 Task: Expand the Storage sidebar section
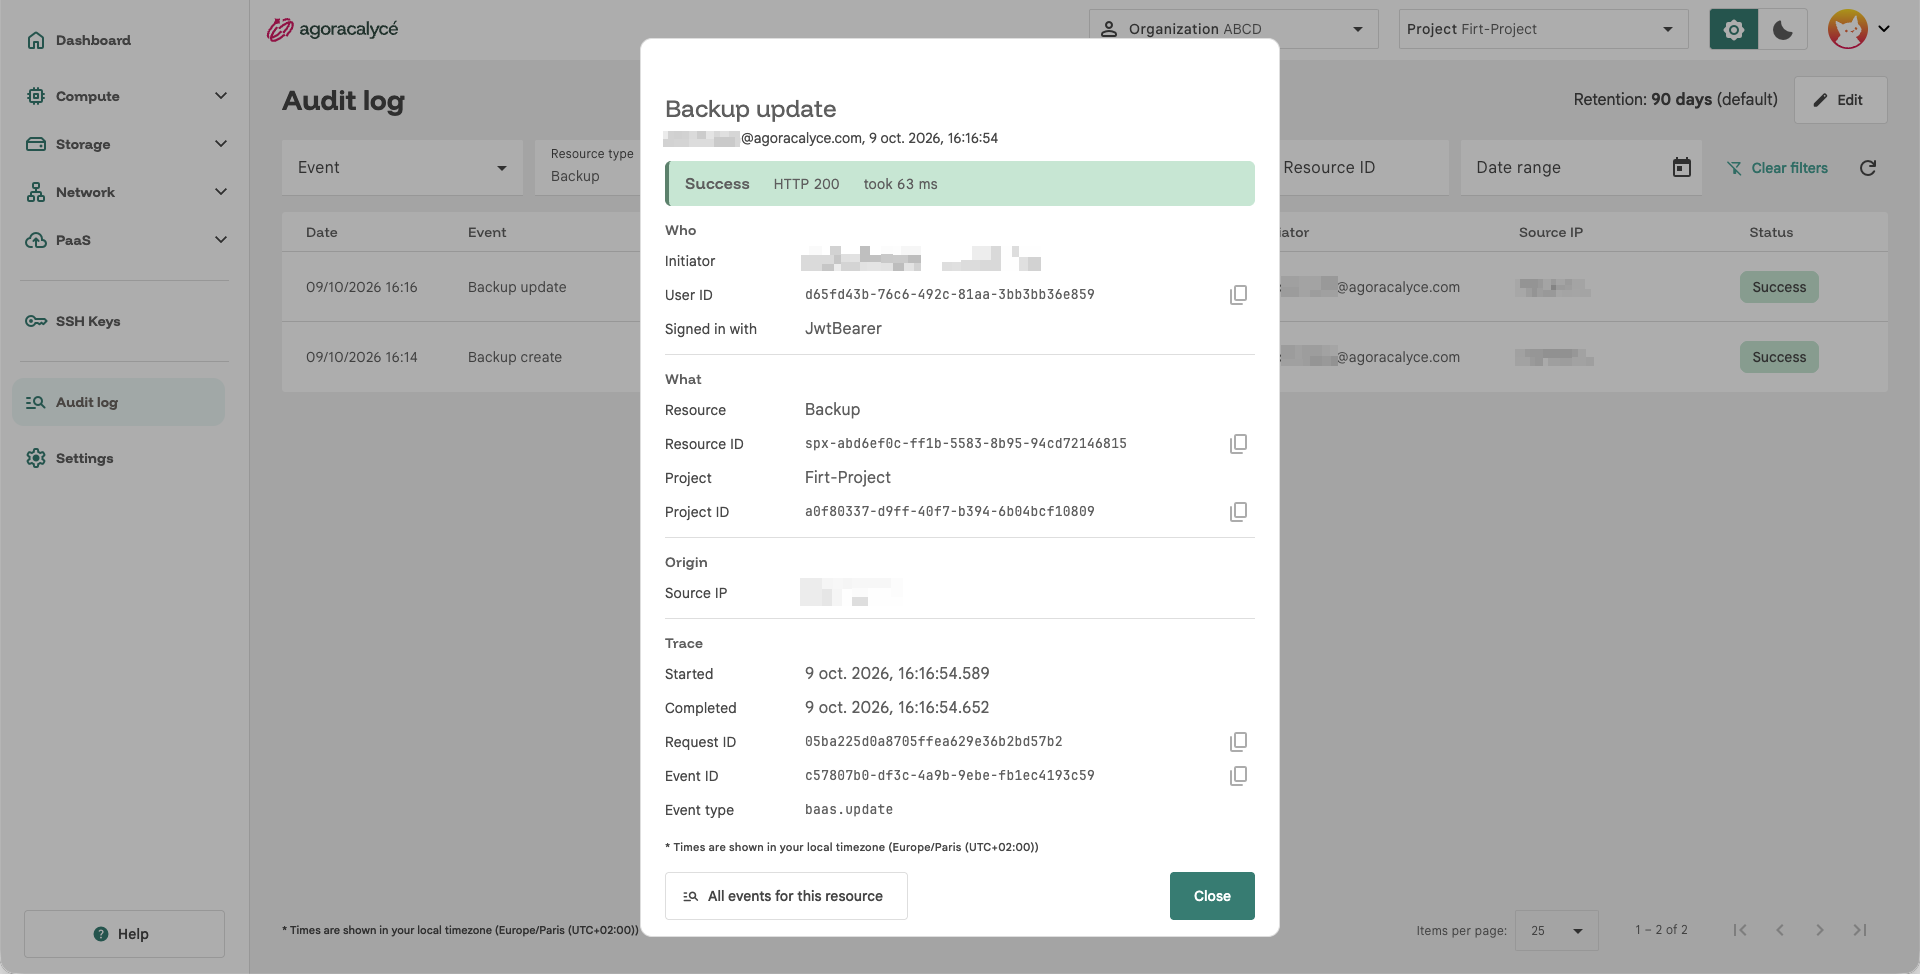coord(127,144)
